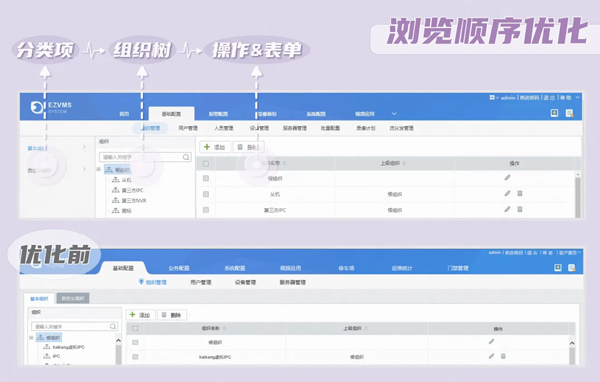Switch to the 自定义组织 gray tab
This screenshot has height=382, width=600.
(x=73, y=298)
